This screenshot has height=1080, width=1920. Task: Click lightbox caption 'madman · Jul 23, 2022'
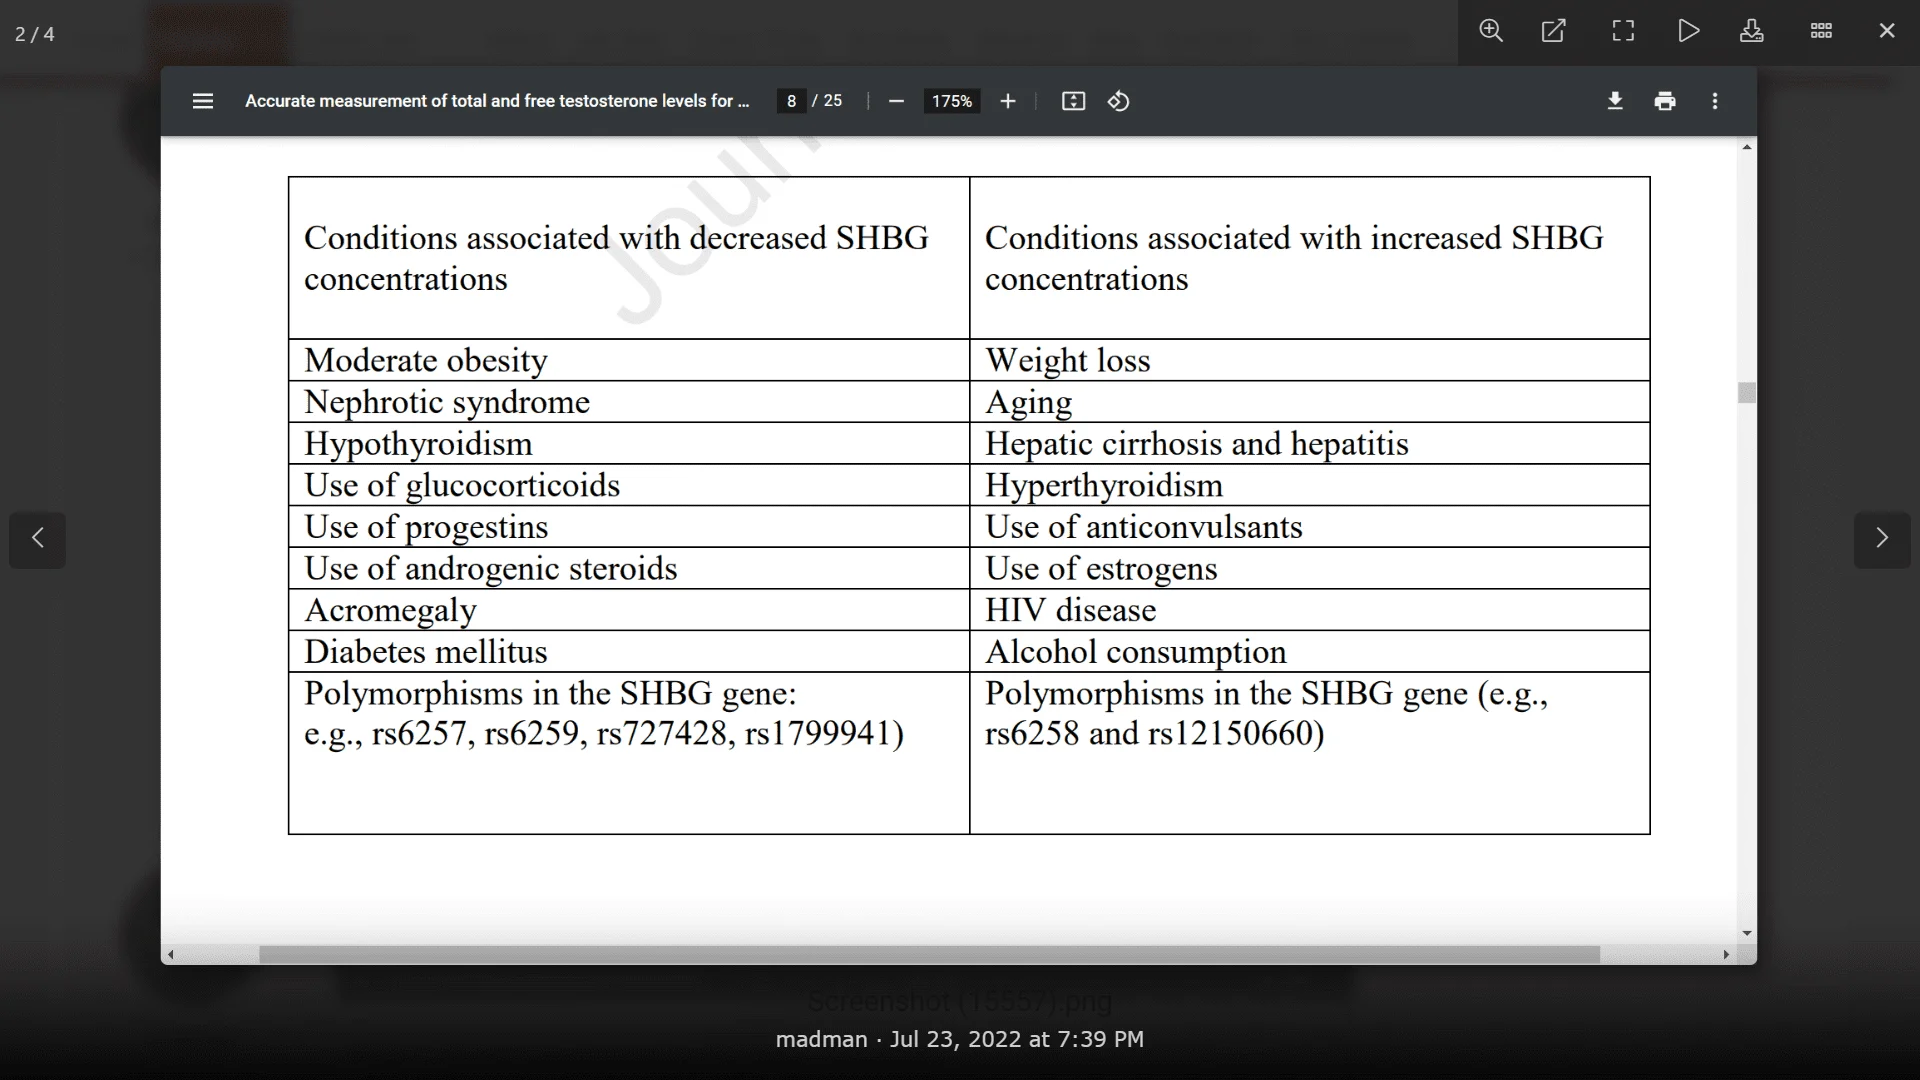pyautogui.click(x=960, y=1040)
